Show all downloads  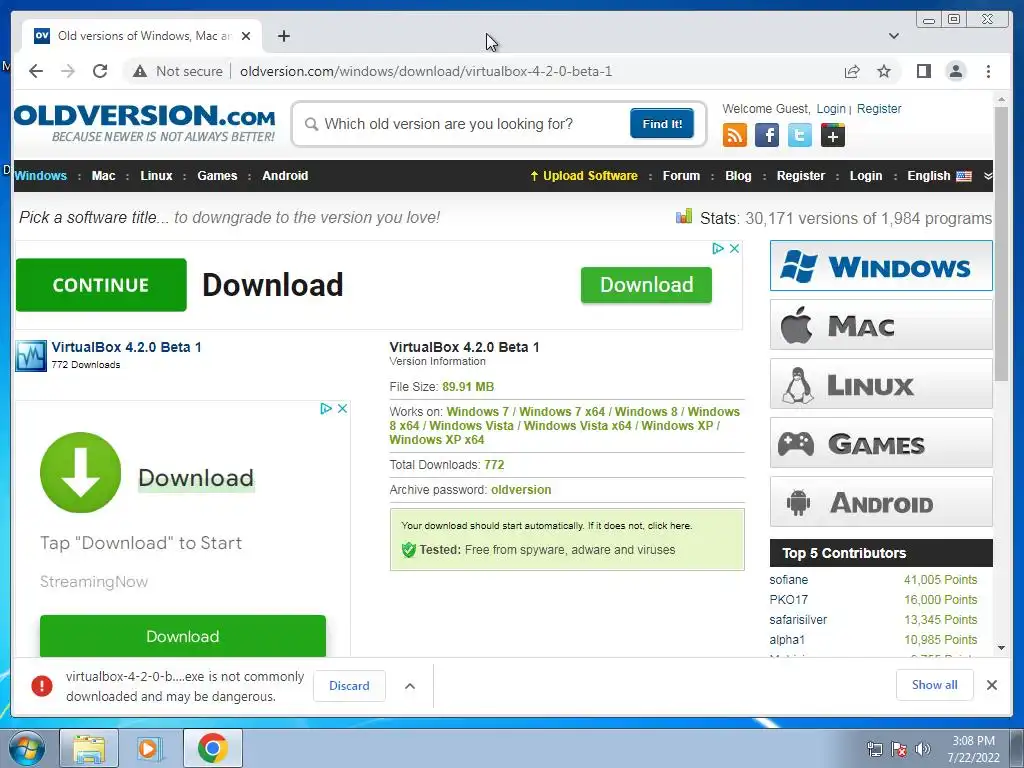pos(935,685)
